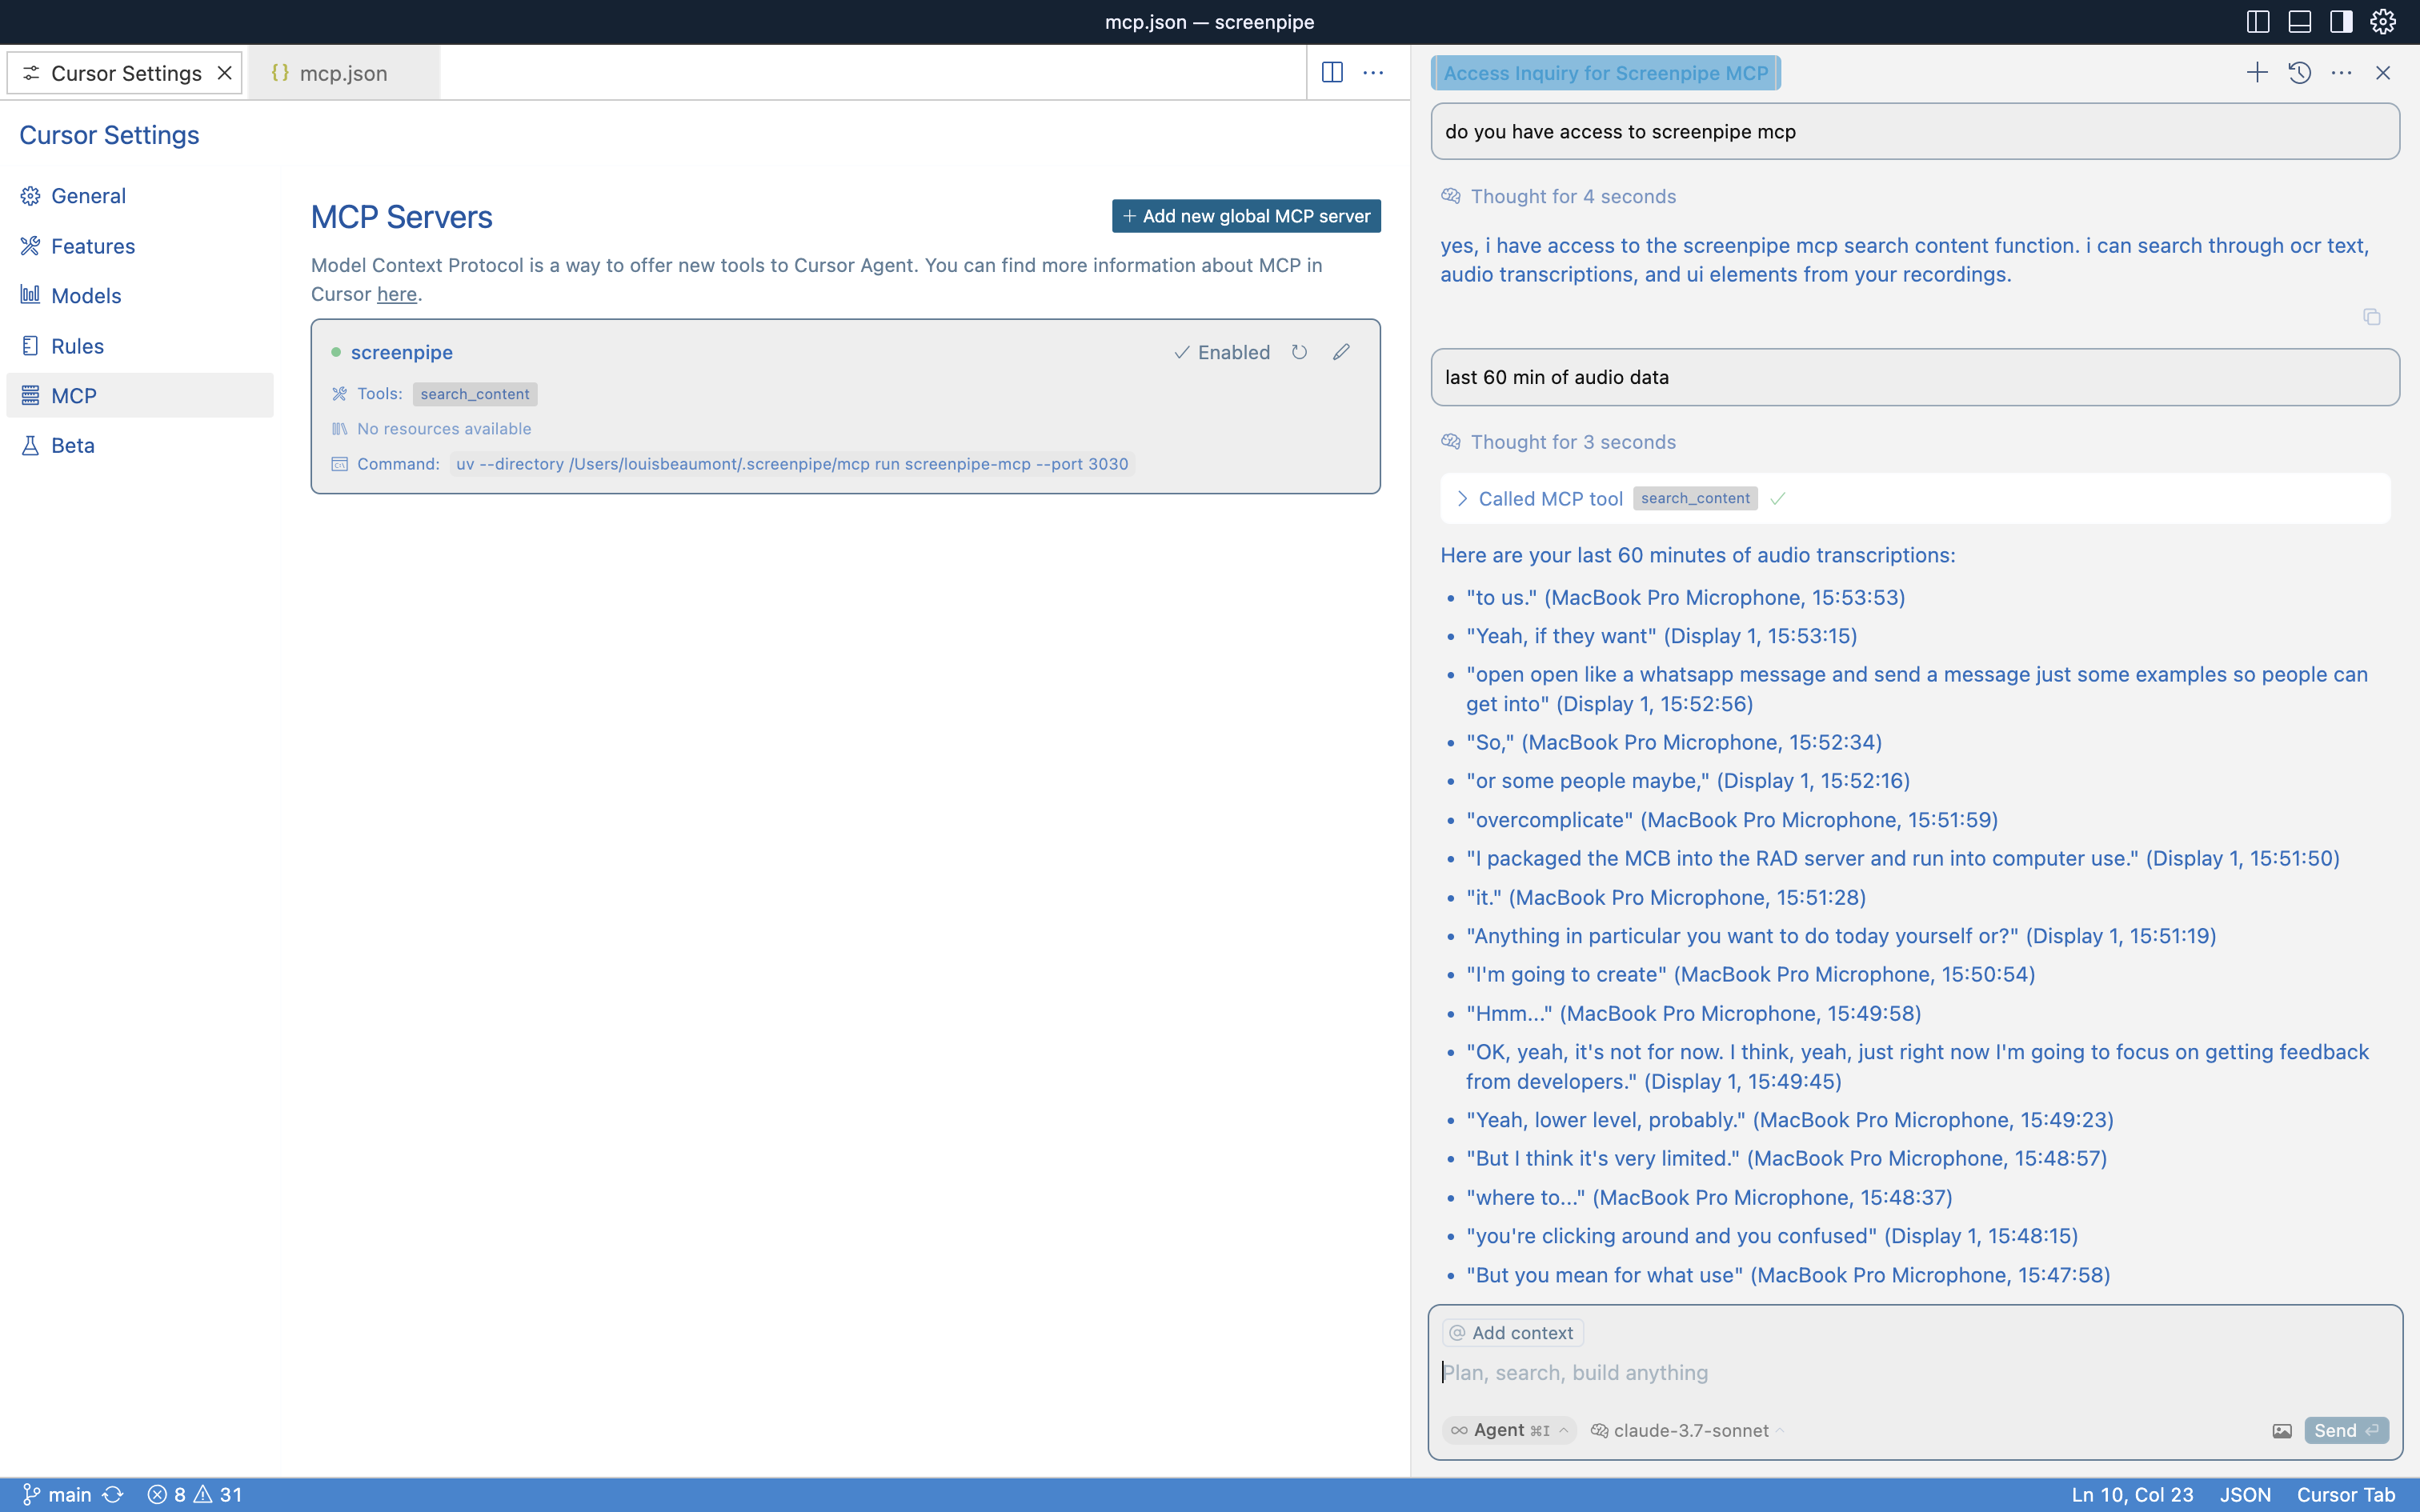Switch to the mcp.json tab
Image resolution: width=2420 pixels, height=1512 pixels.
click(343, 73)
